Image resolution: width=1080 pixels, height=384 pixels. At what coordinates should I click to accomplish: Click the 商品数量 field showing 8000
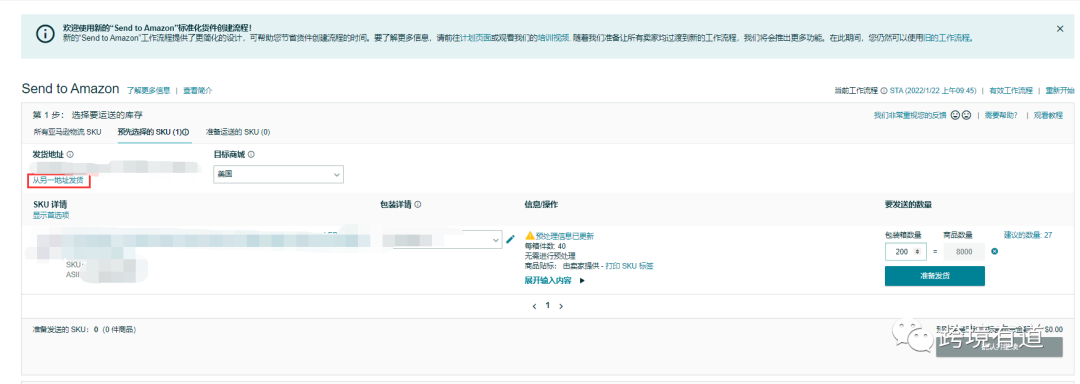[x=964, y=252]
